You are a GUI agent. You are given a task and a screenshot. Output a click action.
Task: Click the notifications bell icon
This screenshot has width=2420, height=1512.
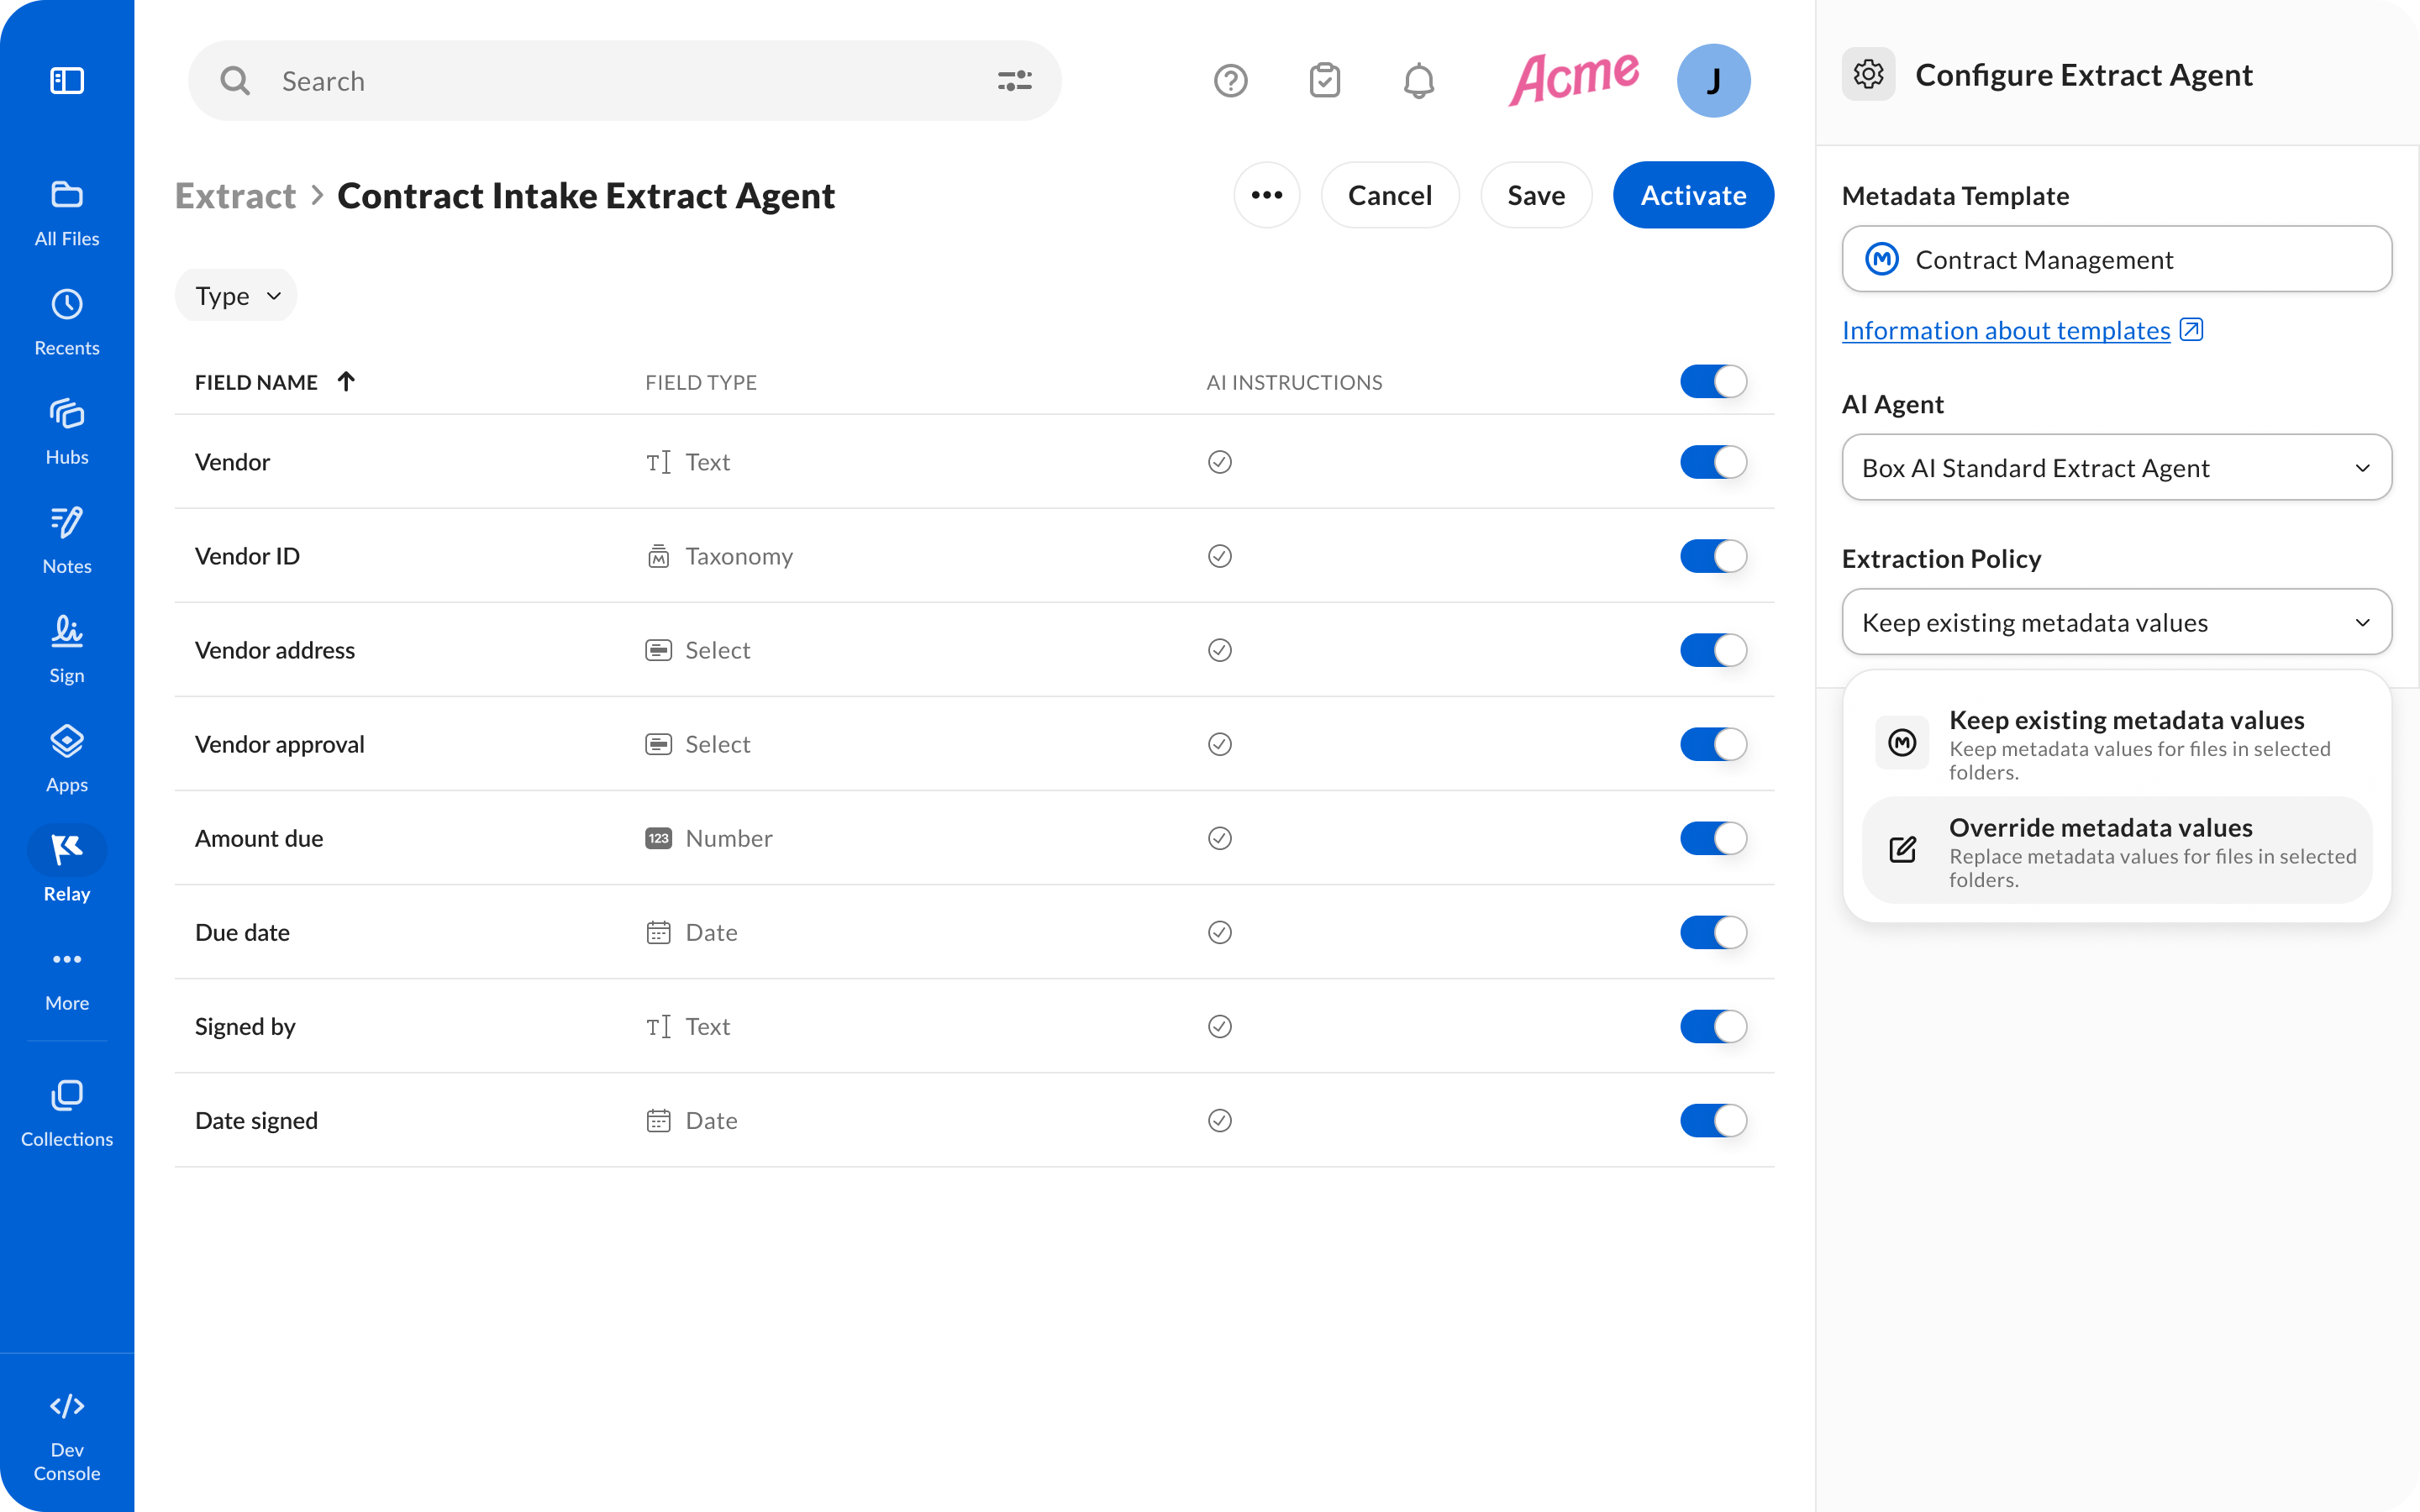point(1418,80)
